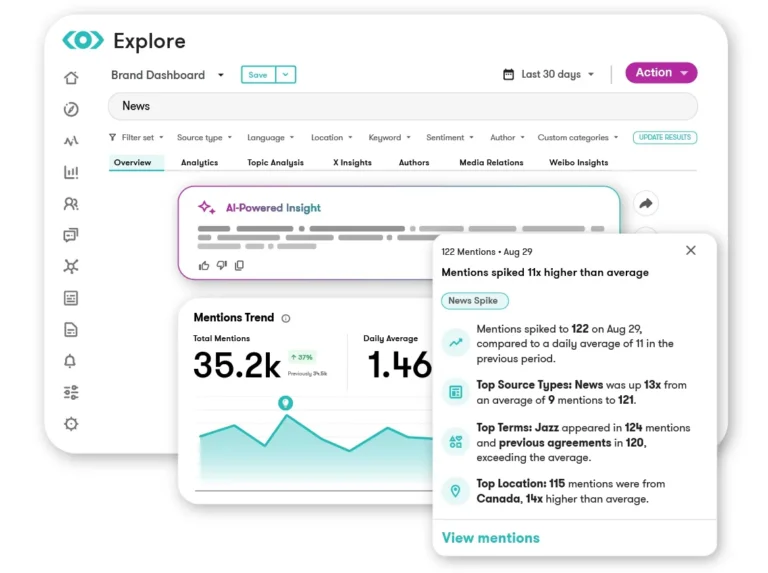Dislike the AI-Powered Insight with thumbs down

pos(222,265)
